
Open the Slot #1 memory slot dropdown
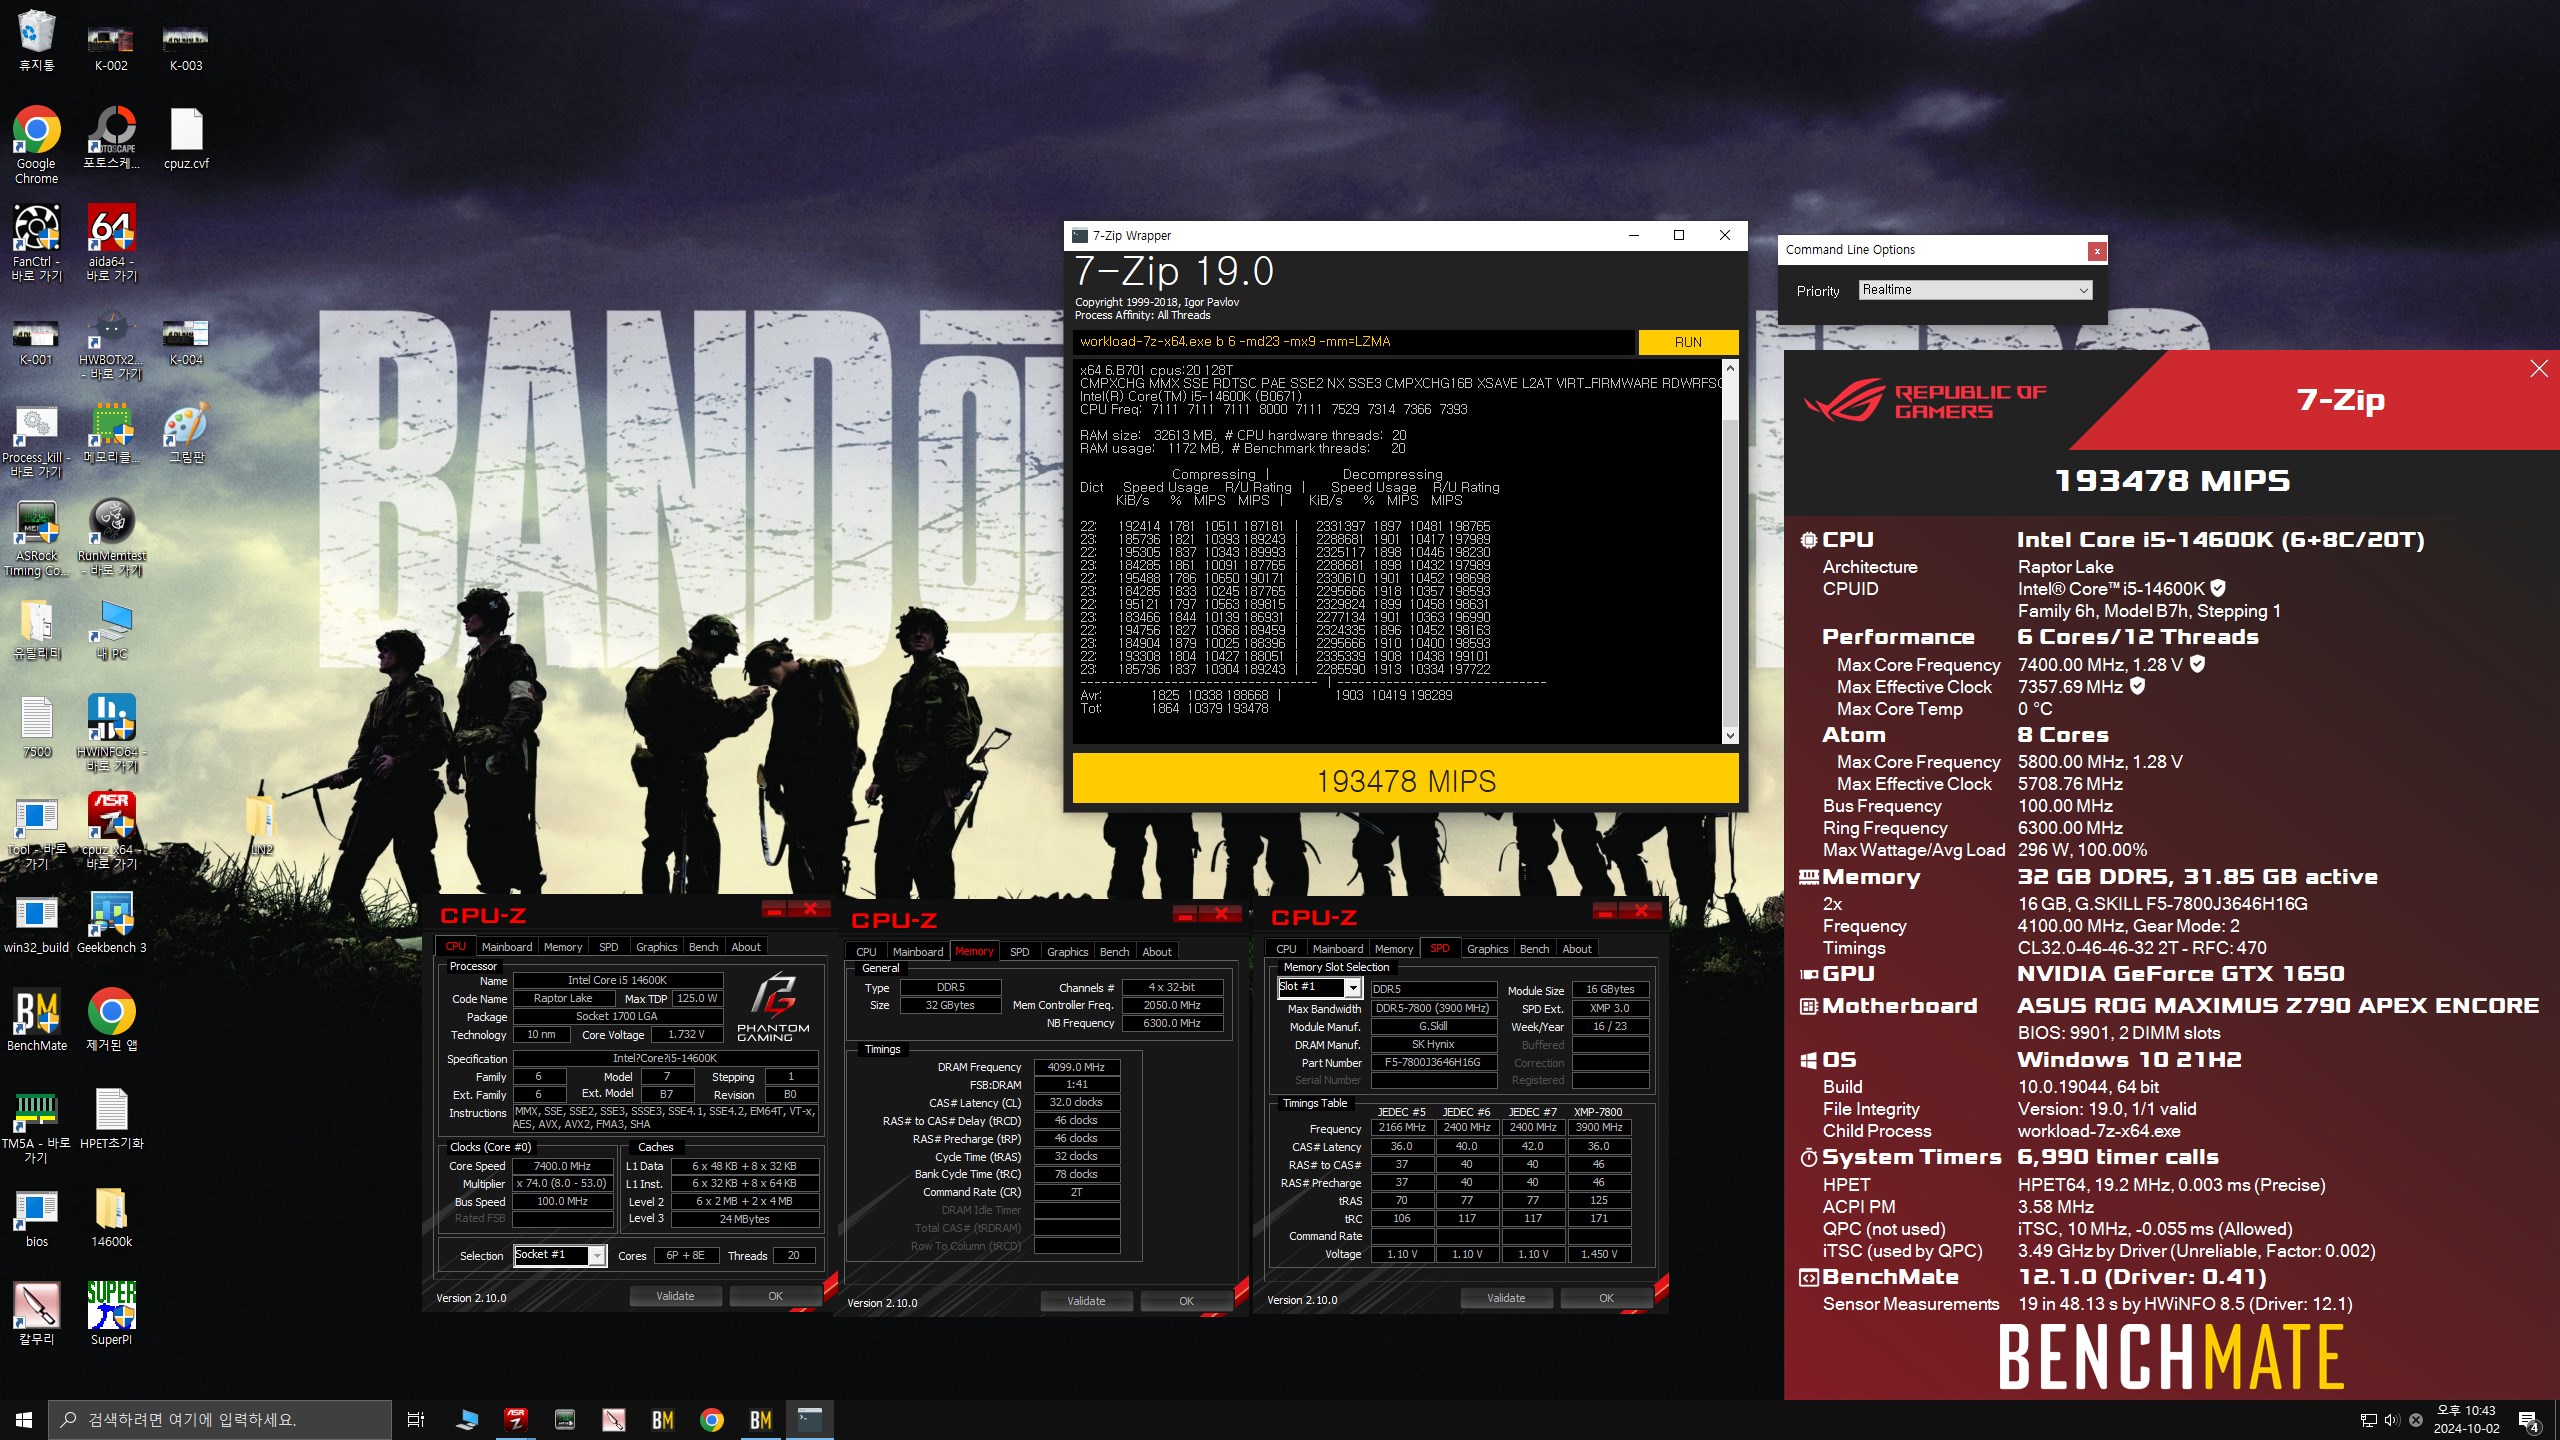click(1320, 987)
